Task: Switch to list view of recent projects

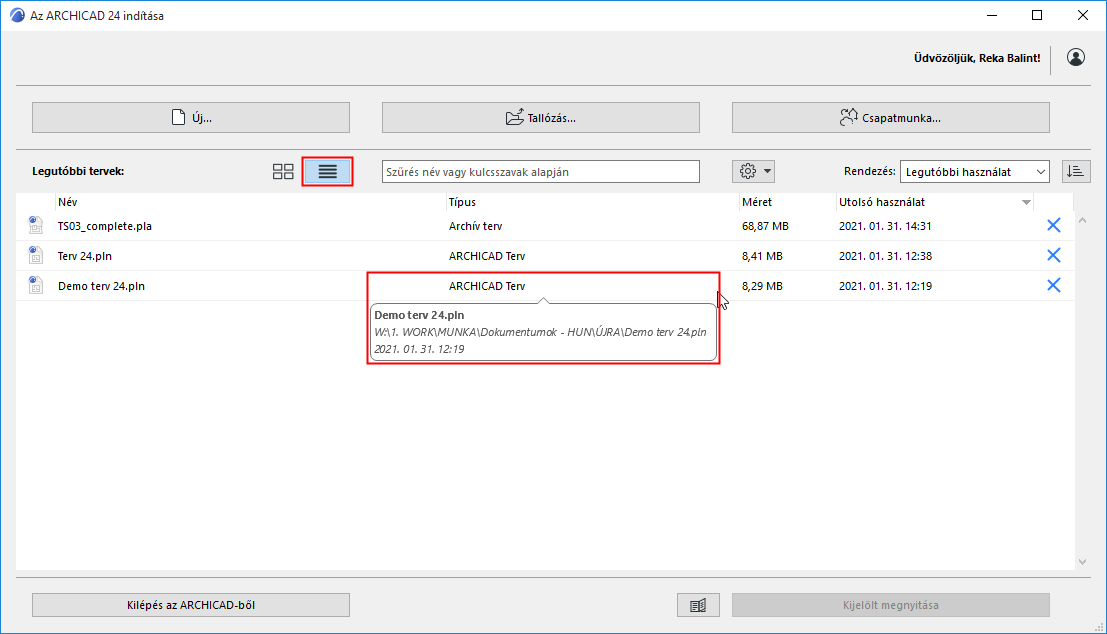Action: (328, 172)
